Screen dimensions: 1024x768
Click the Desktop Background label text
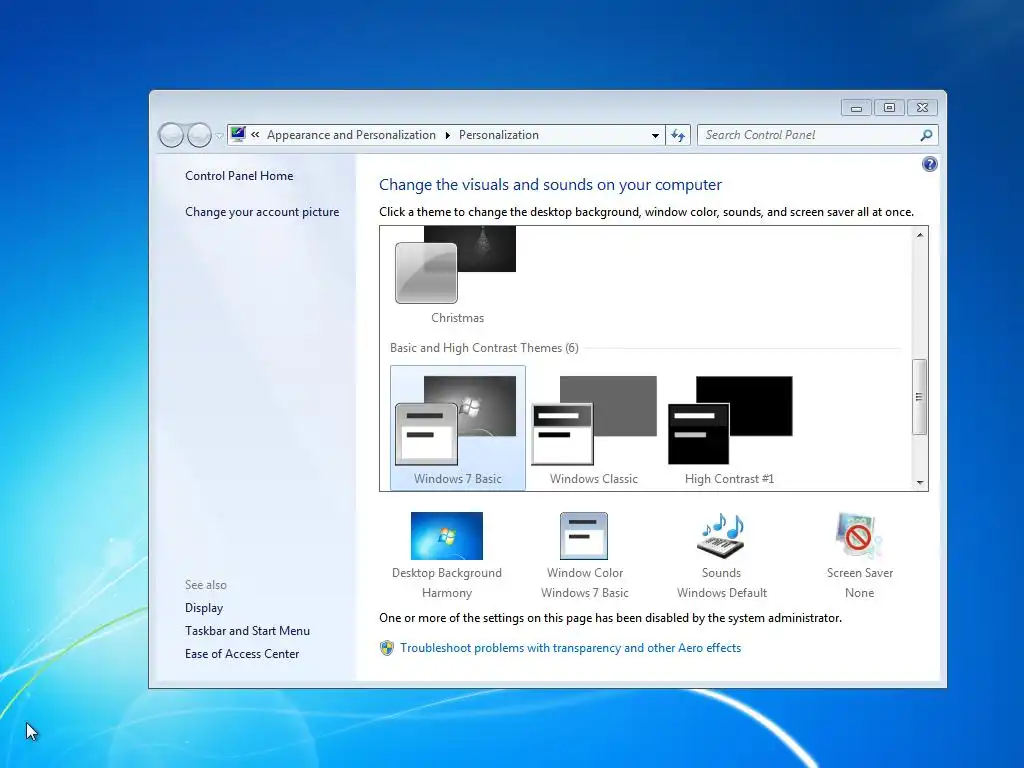pyautogui.click(x=447, y=573)
